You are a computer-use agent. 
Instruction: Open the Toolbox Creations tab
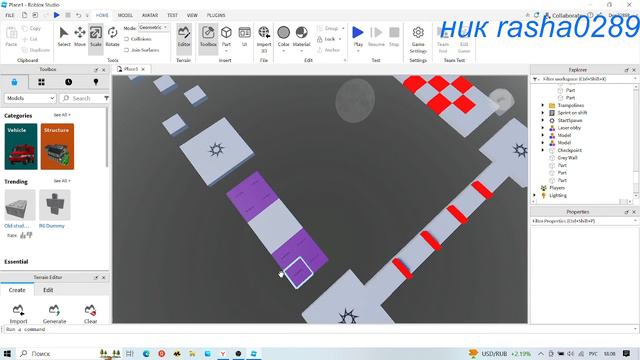pyautogui.click(x=96, y=82)
